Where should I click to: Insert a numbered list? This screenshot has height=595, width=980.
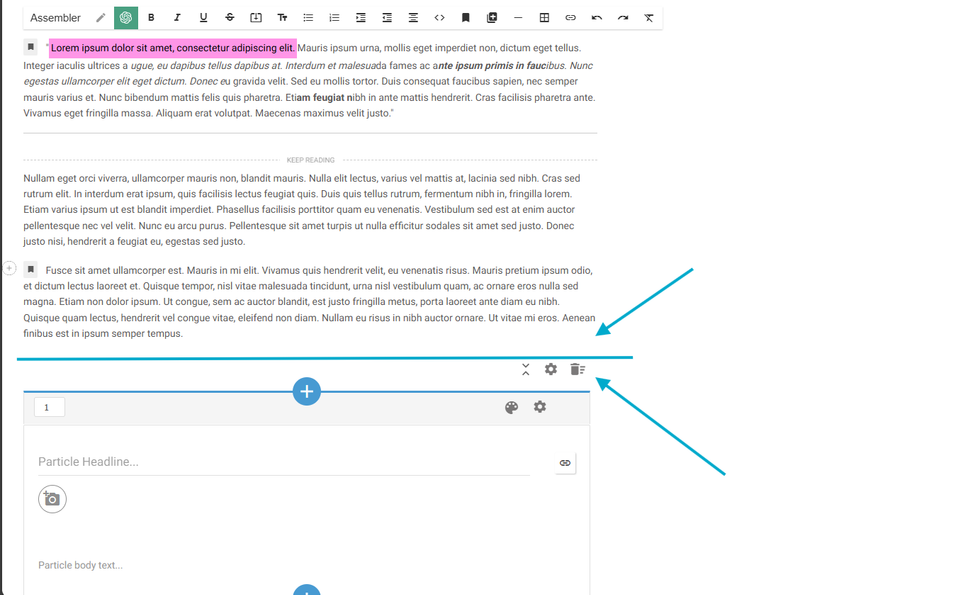pyautogui.click(x=334, y=18)
